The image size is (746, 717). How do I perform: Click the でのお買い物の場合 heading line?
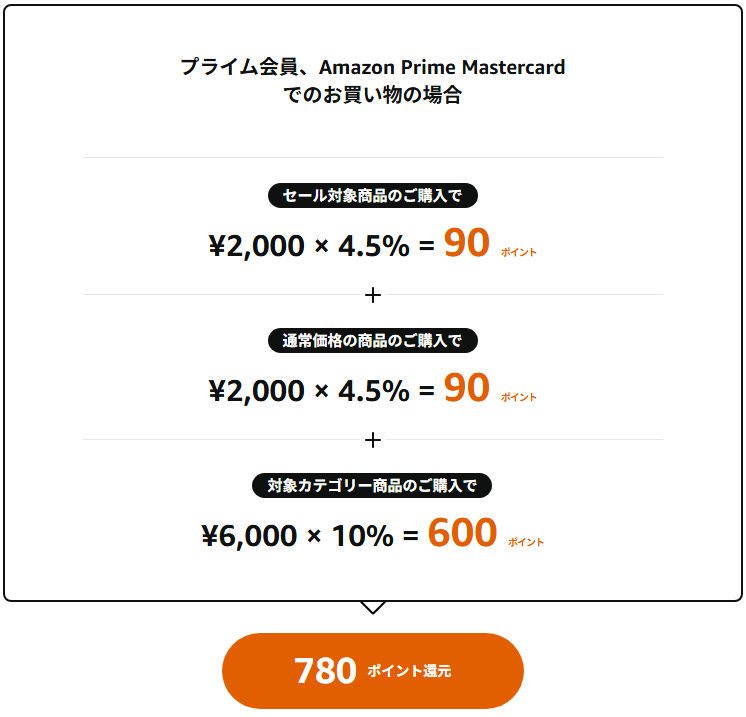[373, 95]
